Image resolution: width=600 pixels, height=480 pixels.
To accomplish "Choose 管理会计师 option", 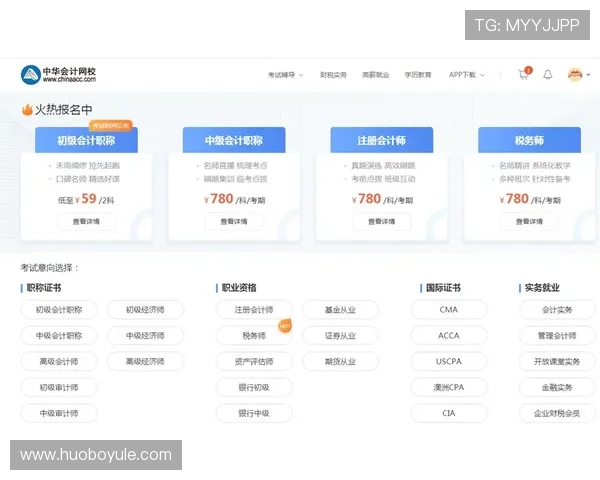I will [x=557, y=336].
